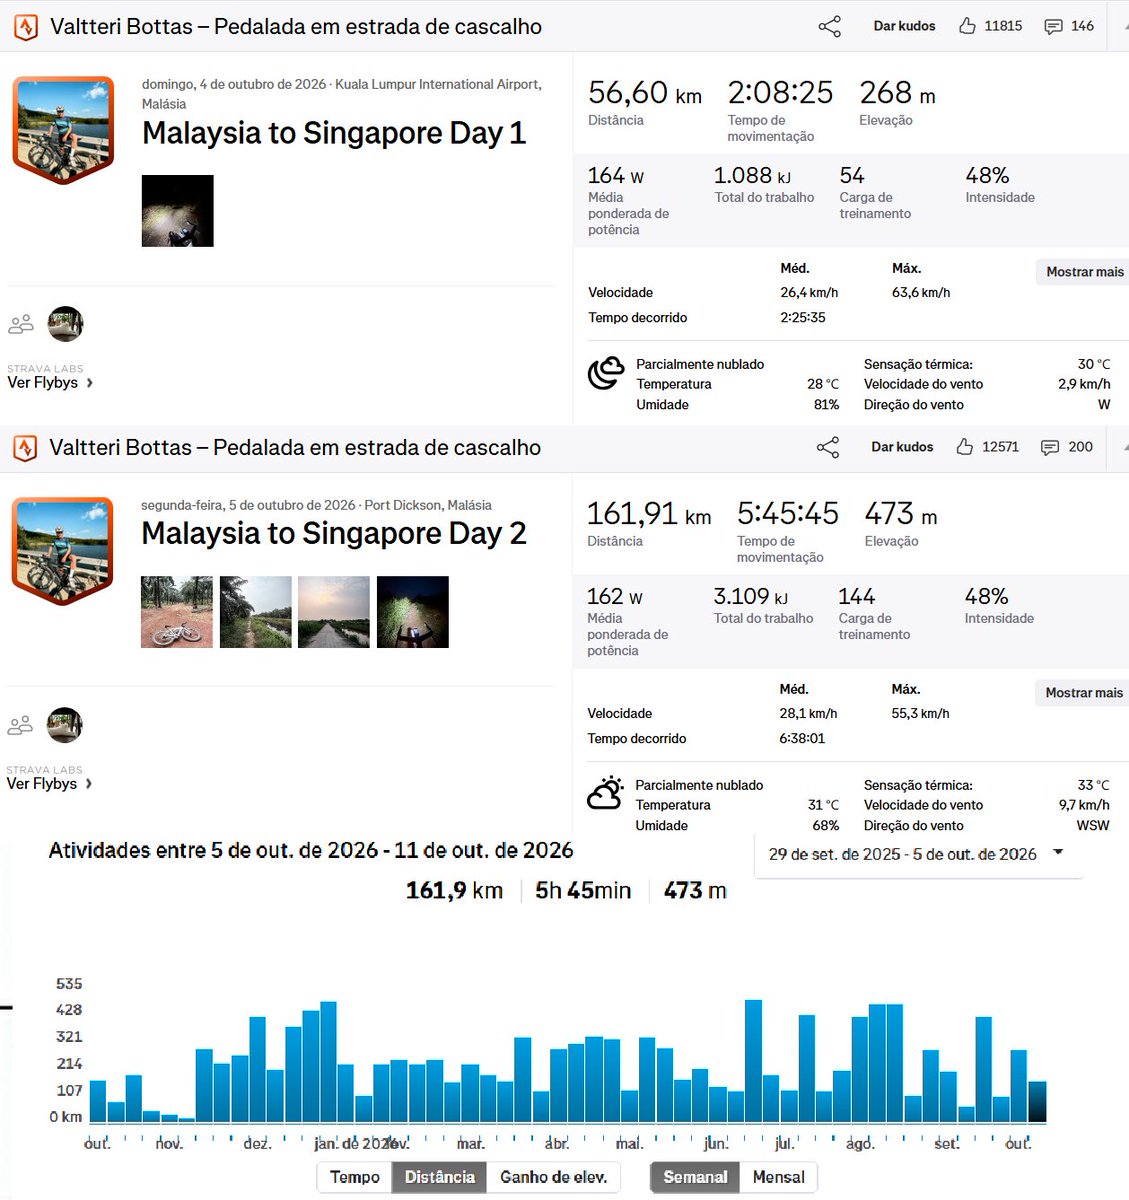This screenshot has width=1129, height=1200.
Task: Click the 6:38:01 elapsed time value
Action: (802, 739)
